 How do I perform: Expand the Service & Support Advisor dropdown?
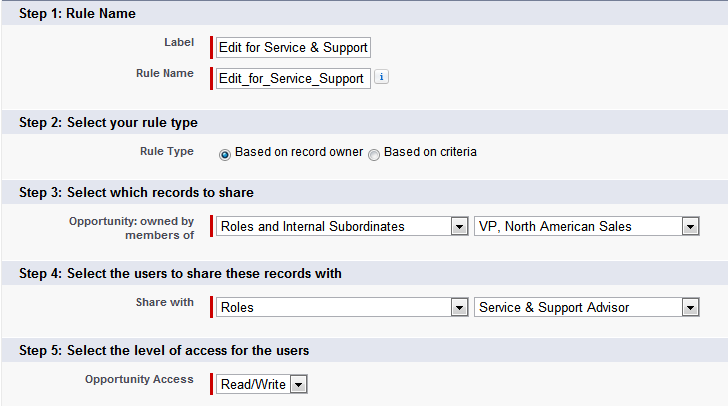pyautogui.click(x=587, y=307)
